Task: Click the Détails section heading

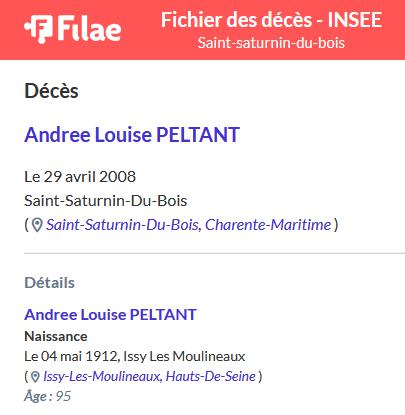Action: point(49,283)
